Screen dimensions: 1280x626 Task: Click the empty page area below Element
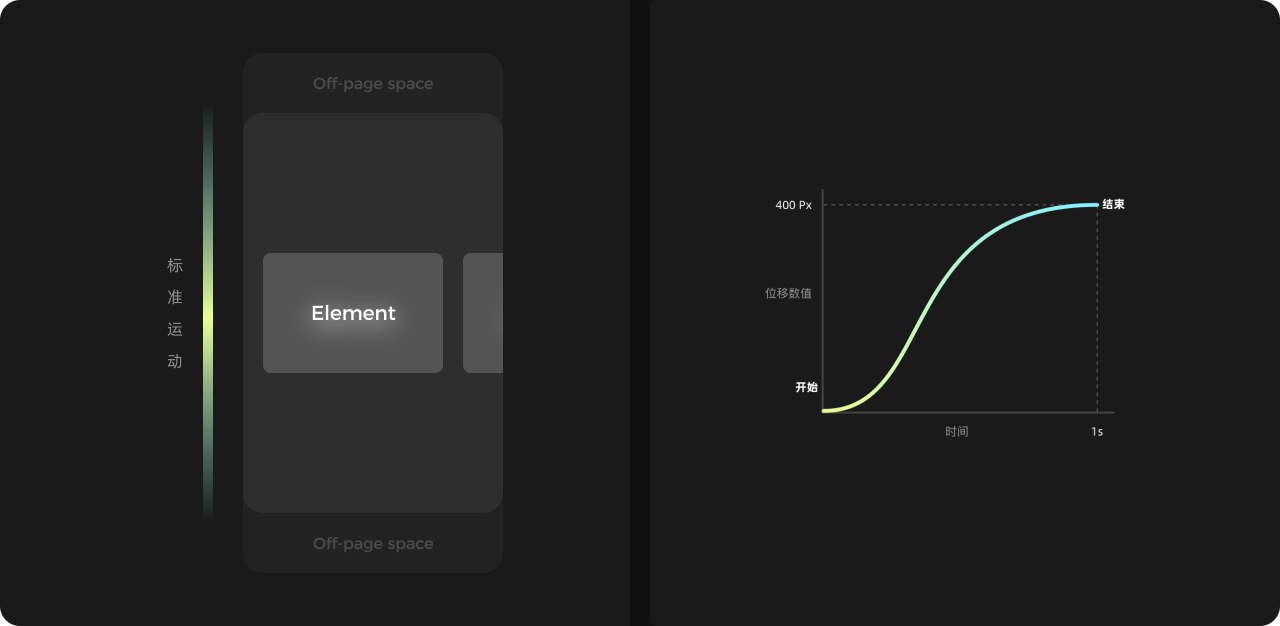373,443
